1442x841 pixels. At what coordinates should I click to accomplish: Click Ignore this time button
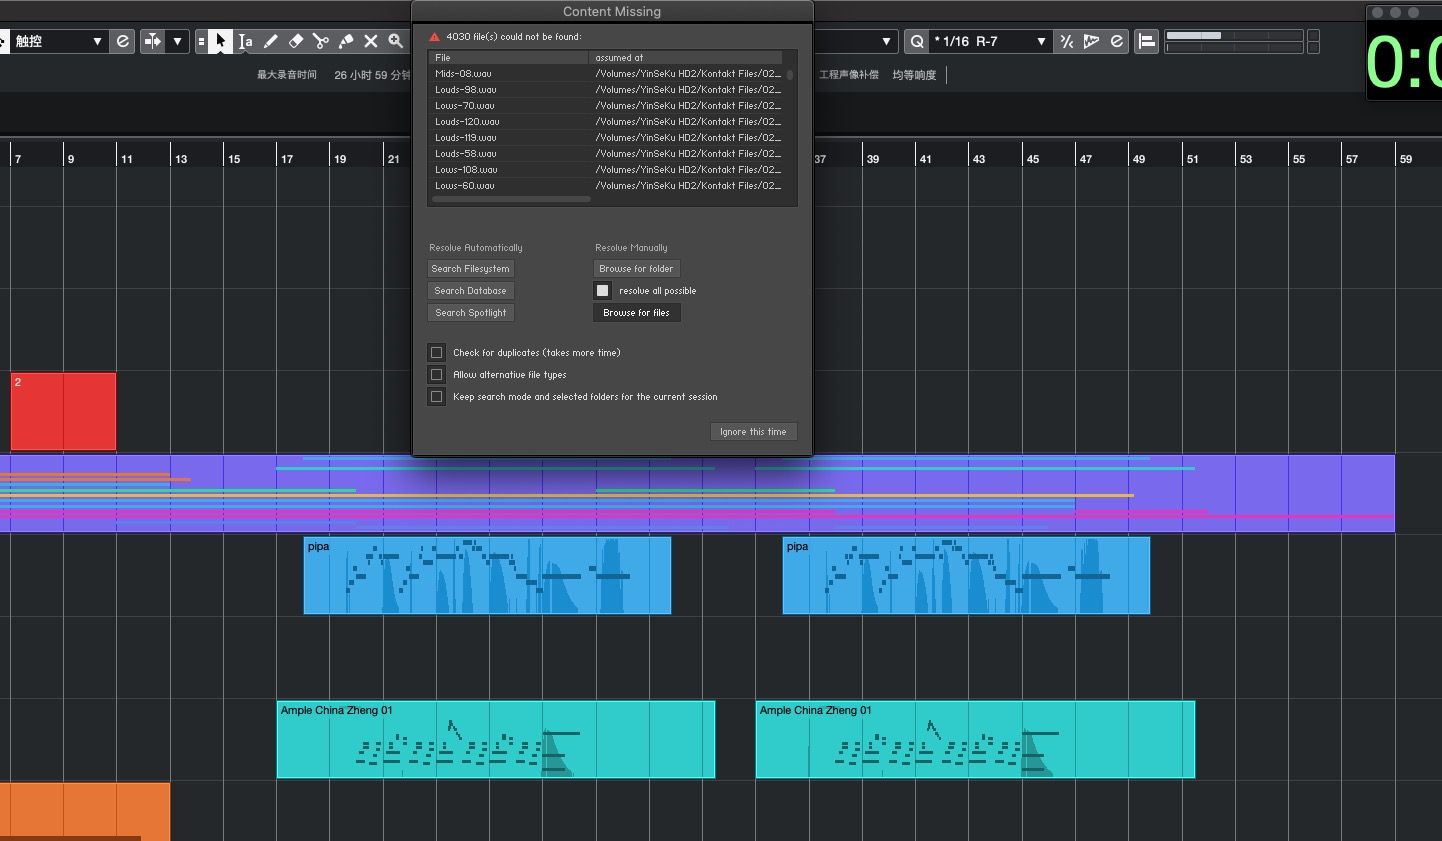753,431
